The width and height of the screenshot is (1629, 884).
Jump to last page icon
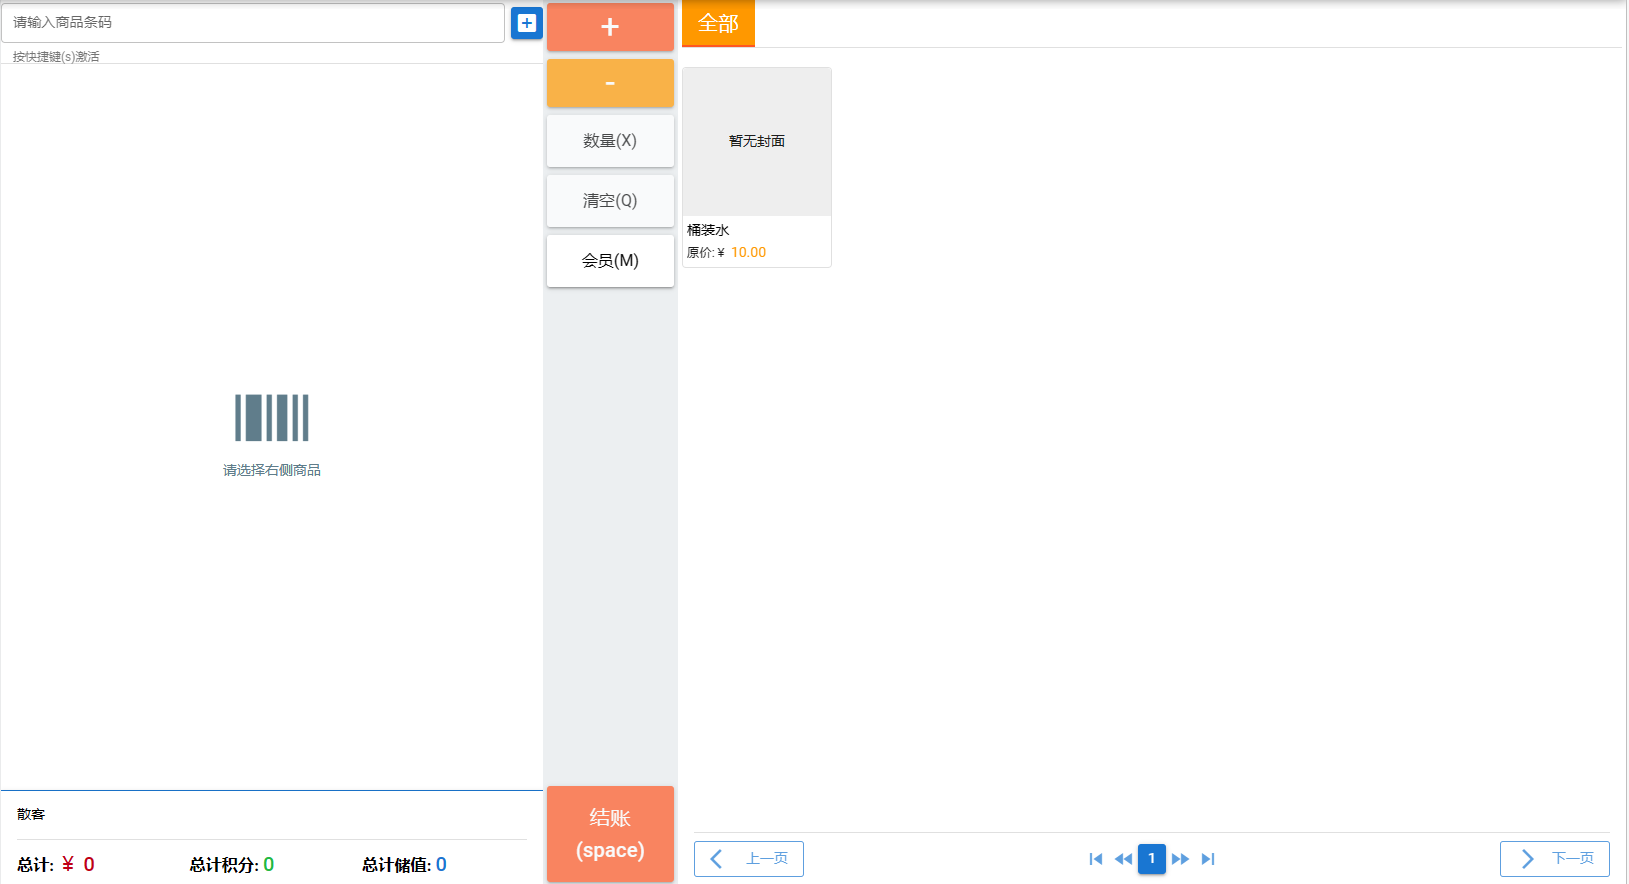click(x=1208, y=859)
